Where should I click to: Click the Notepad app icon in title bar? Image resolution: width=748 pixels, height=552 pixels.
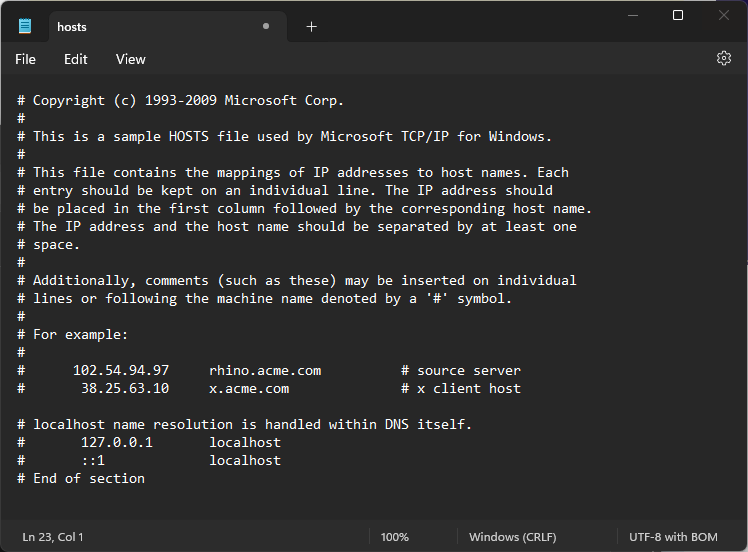(x=25, y=26)
